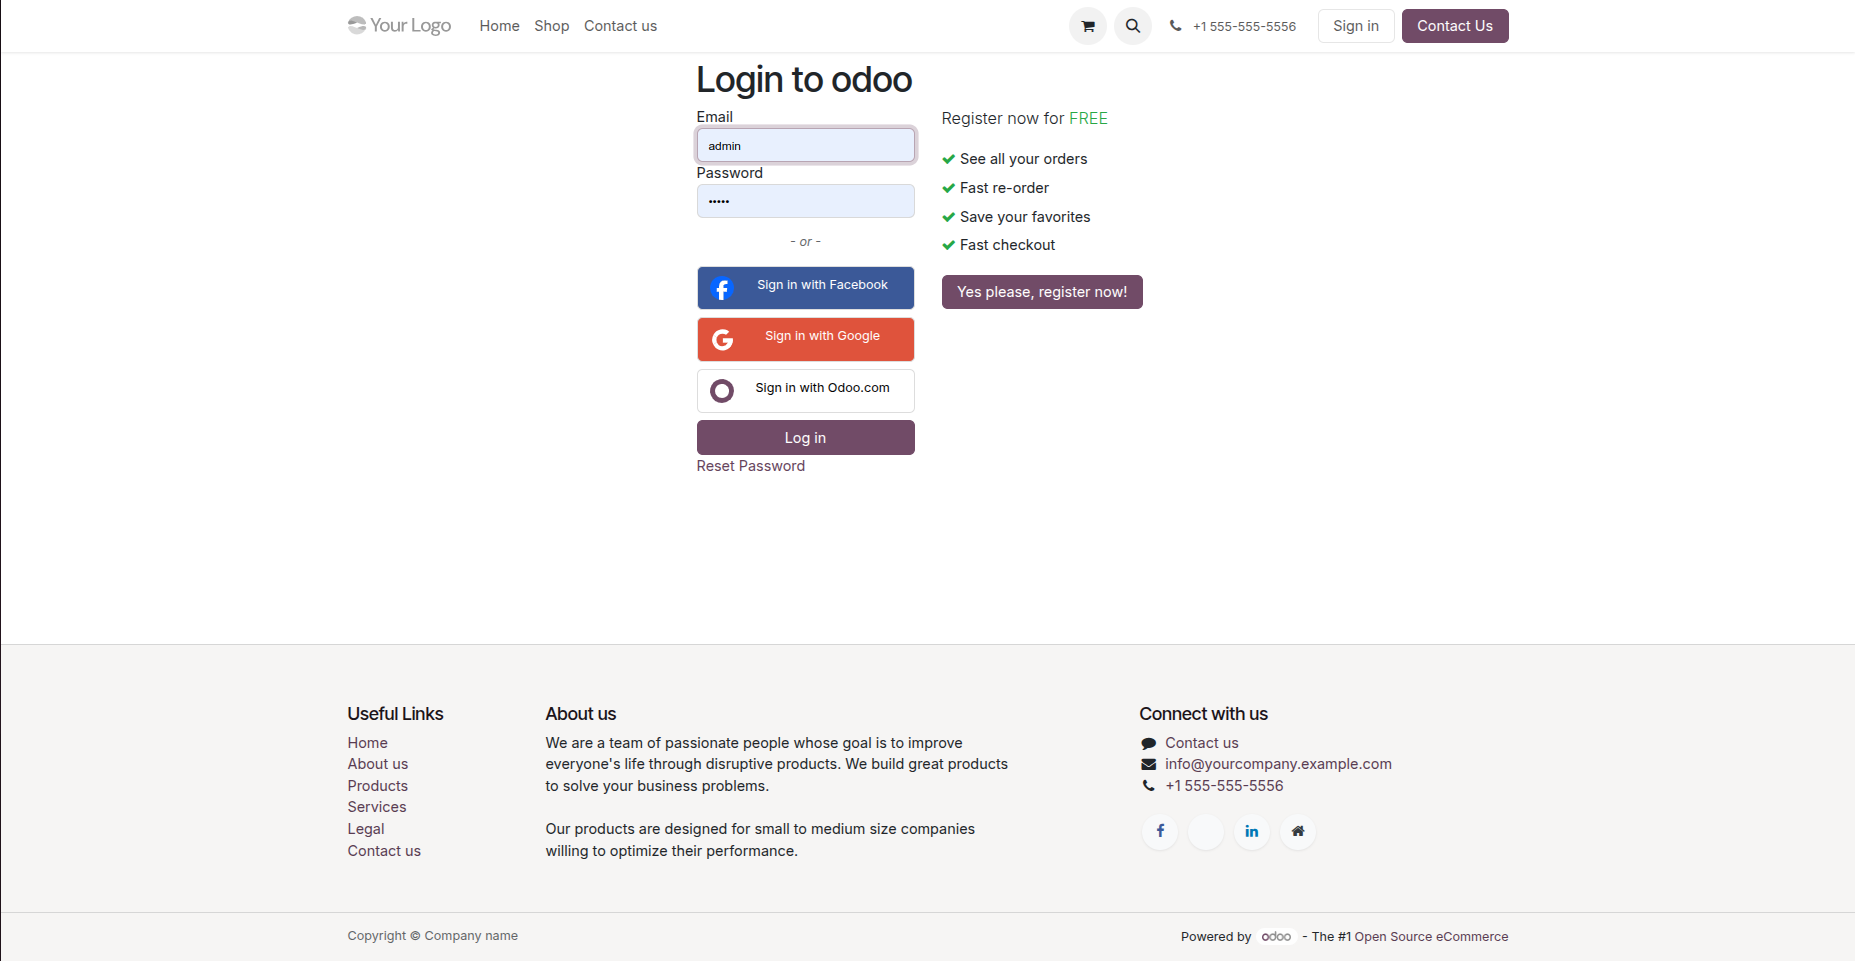Image resolution: width=1855 pixels, height=961 pixels.
Task: Click the 'Register now for FREE' text
Action: [1024, 118]
